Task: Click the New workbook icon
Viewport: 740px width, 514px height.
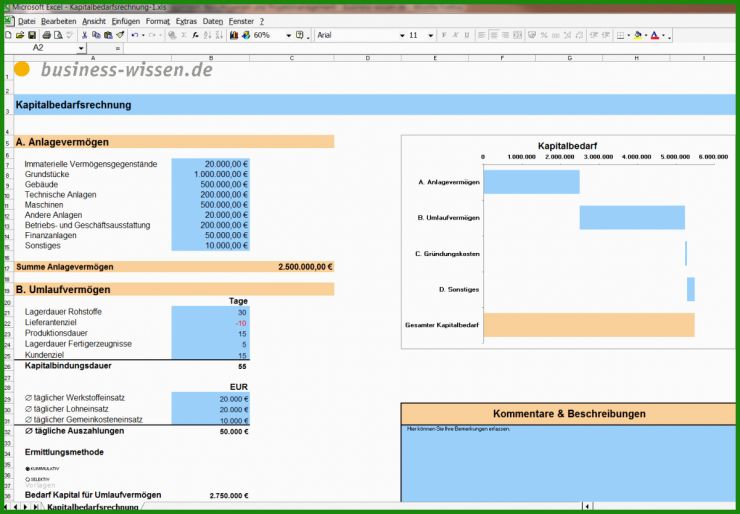Action: coord(8,35)
